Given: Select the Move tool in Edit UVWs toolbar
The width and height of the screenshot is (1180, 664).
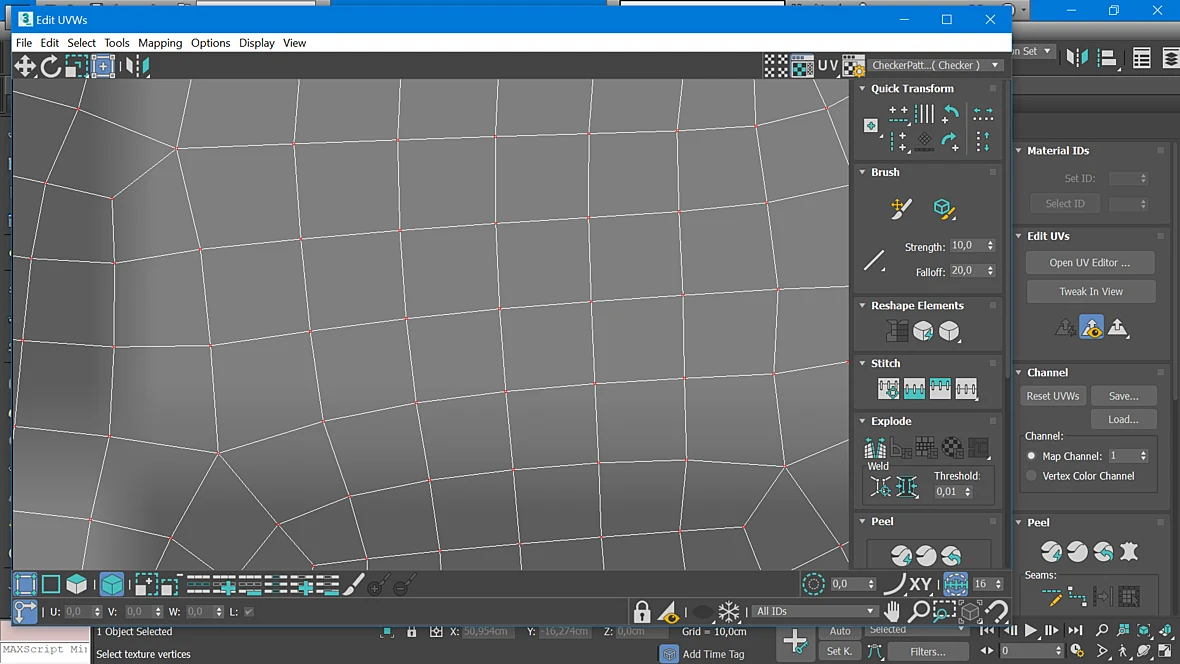Looking at the screenshot, I should [x=25, y=66].
